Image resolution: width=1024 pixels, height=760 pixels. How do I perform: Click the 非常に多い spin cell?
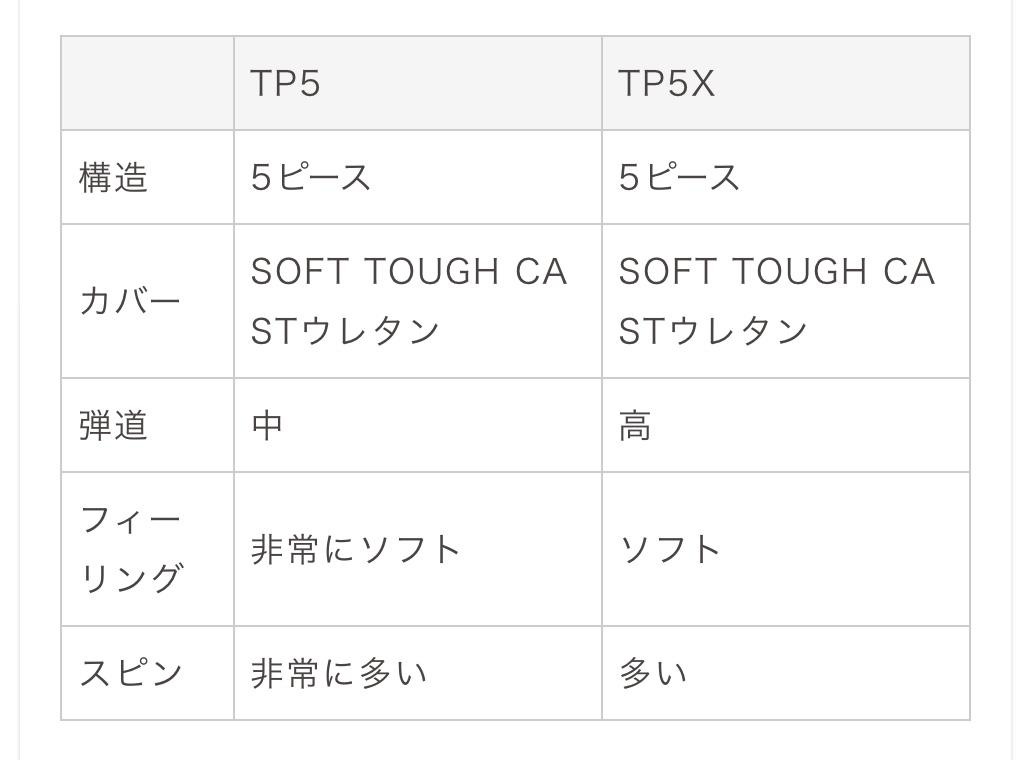coord(418,673)
